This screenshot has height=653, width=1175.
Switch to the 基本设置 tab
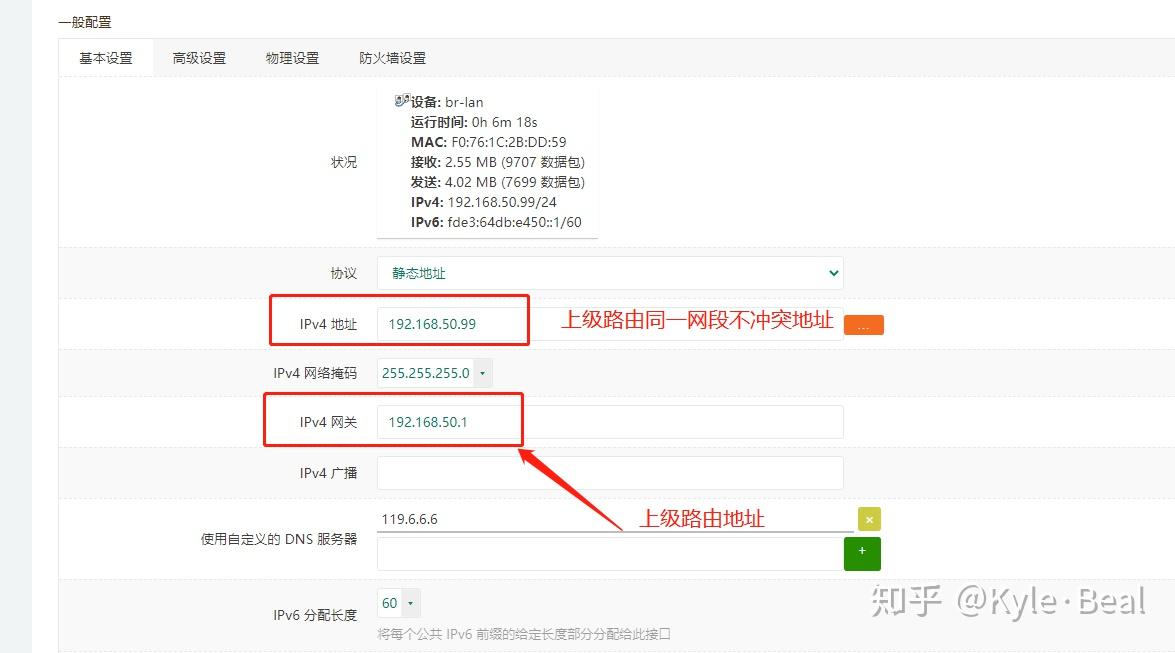(105, 57)
